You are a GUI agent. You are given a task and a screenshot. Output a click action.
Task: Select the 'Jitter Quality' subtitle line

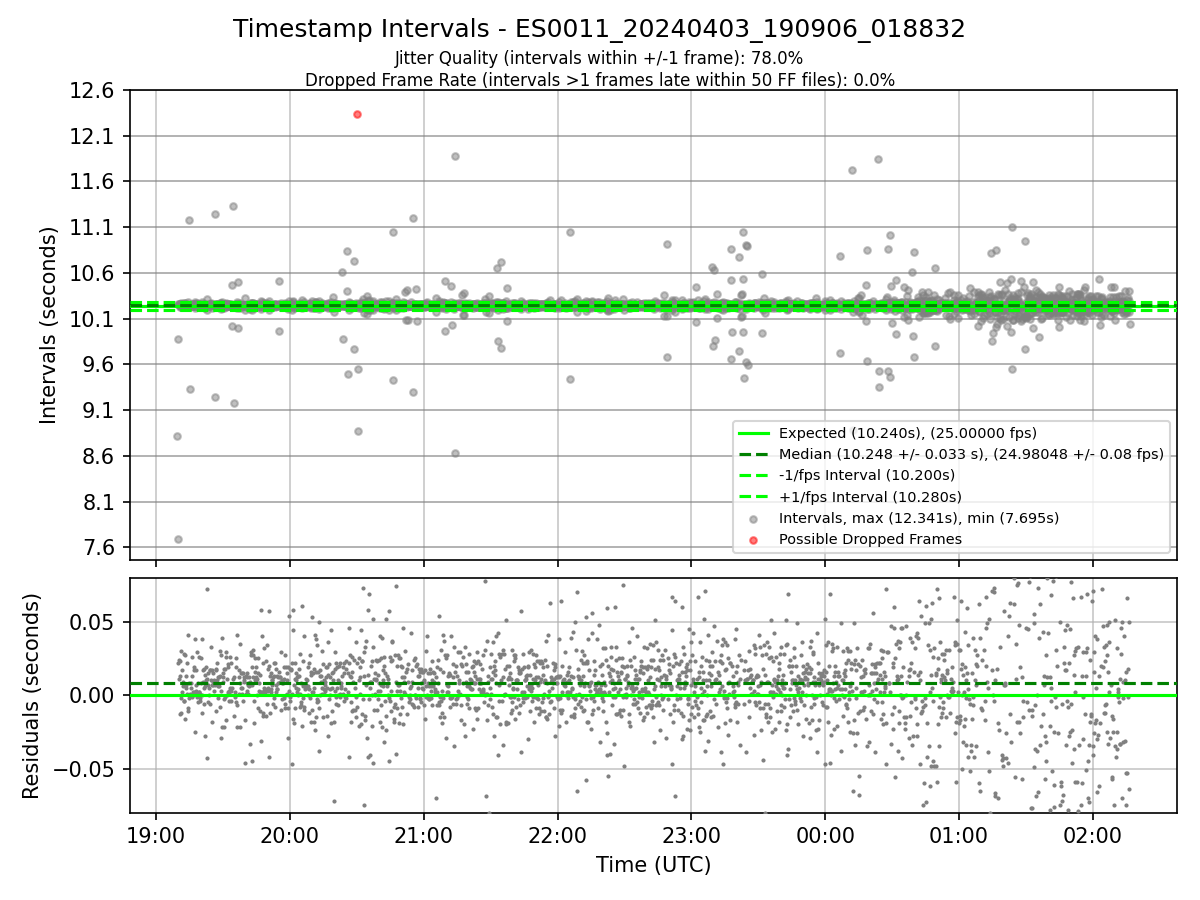599,58
